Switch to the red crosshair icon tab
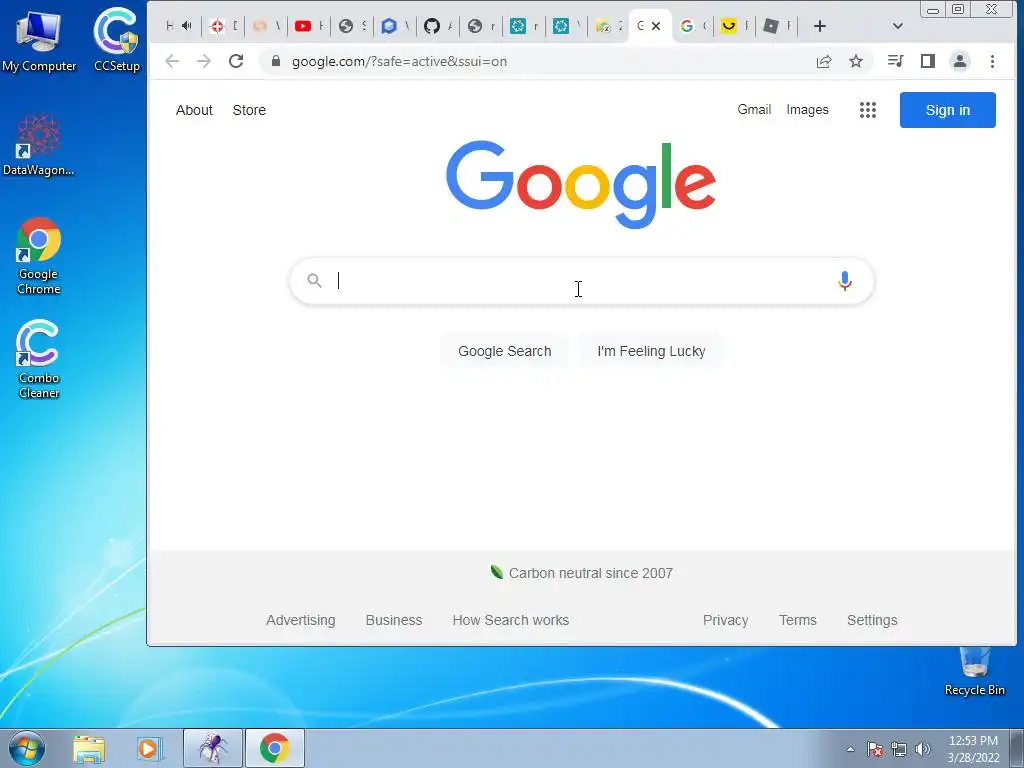The image size is (1024, 768). point(224,26)
